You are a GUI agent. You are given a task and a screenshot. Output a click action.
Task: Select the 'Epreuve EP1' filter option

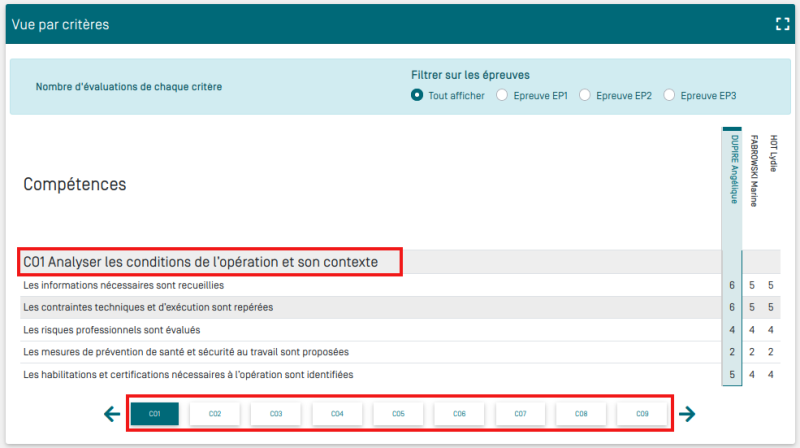[x=501, y=96]
